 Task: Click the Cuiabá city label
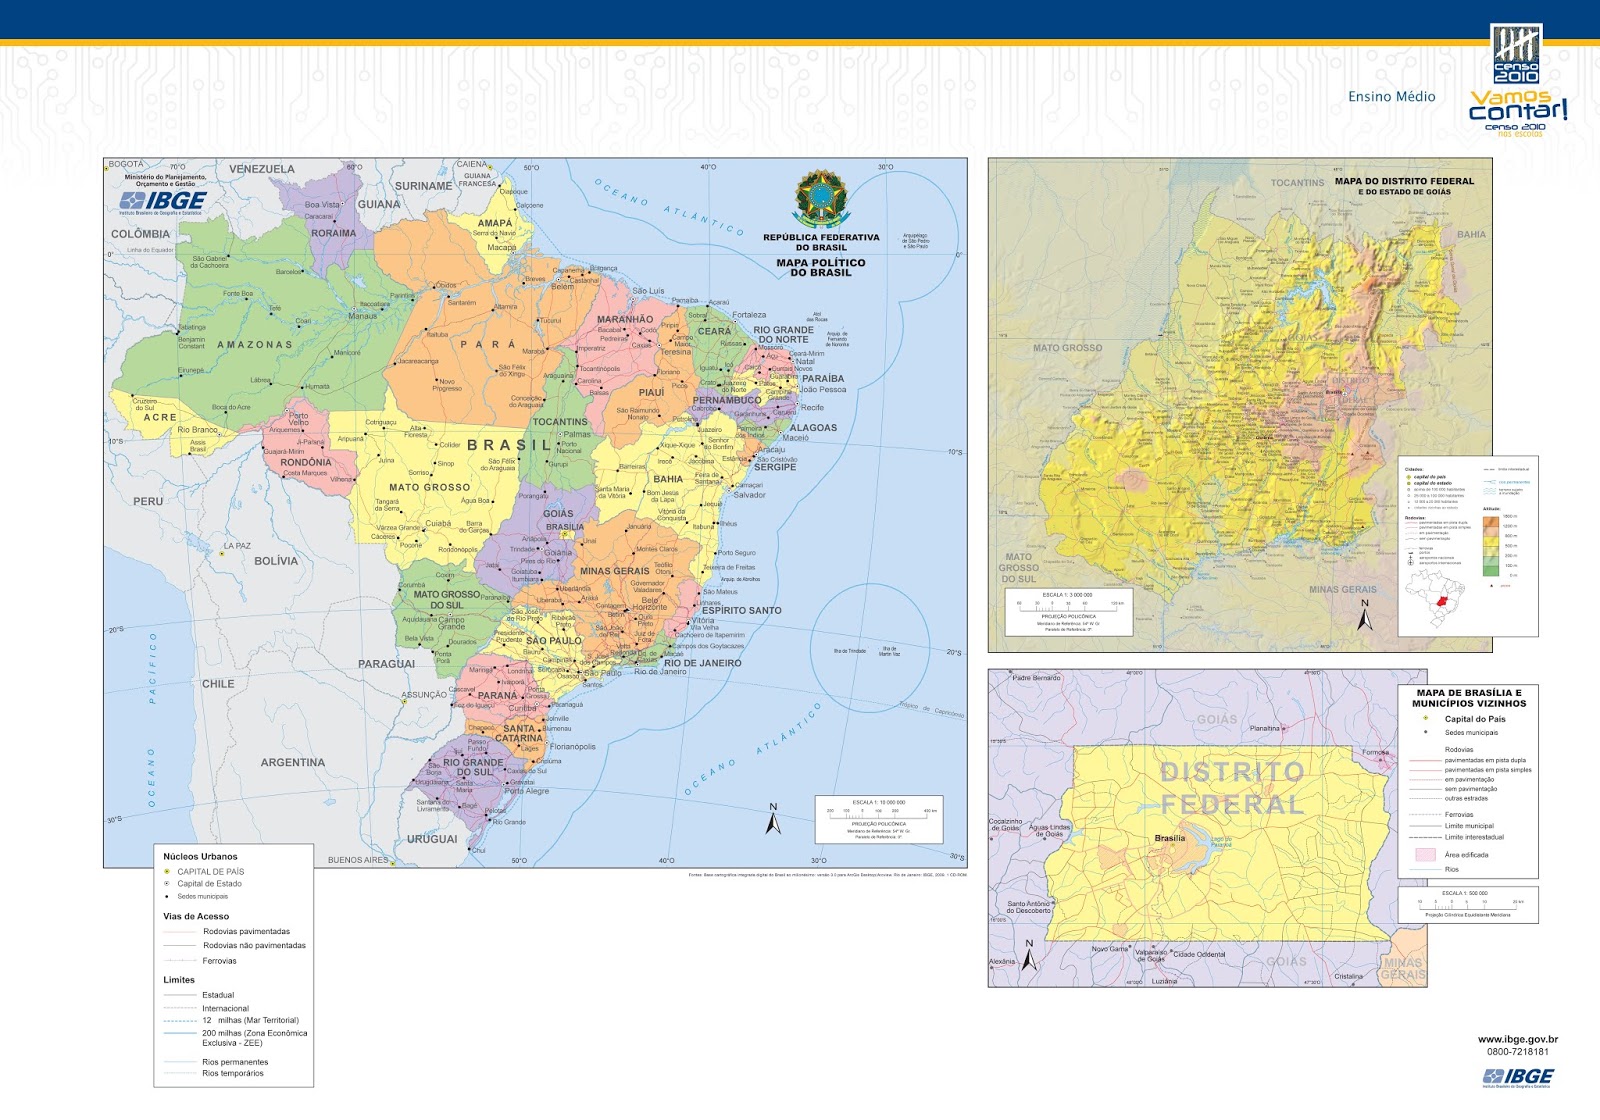(438, 523)
